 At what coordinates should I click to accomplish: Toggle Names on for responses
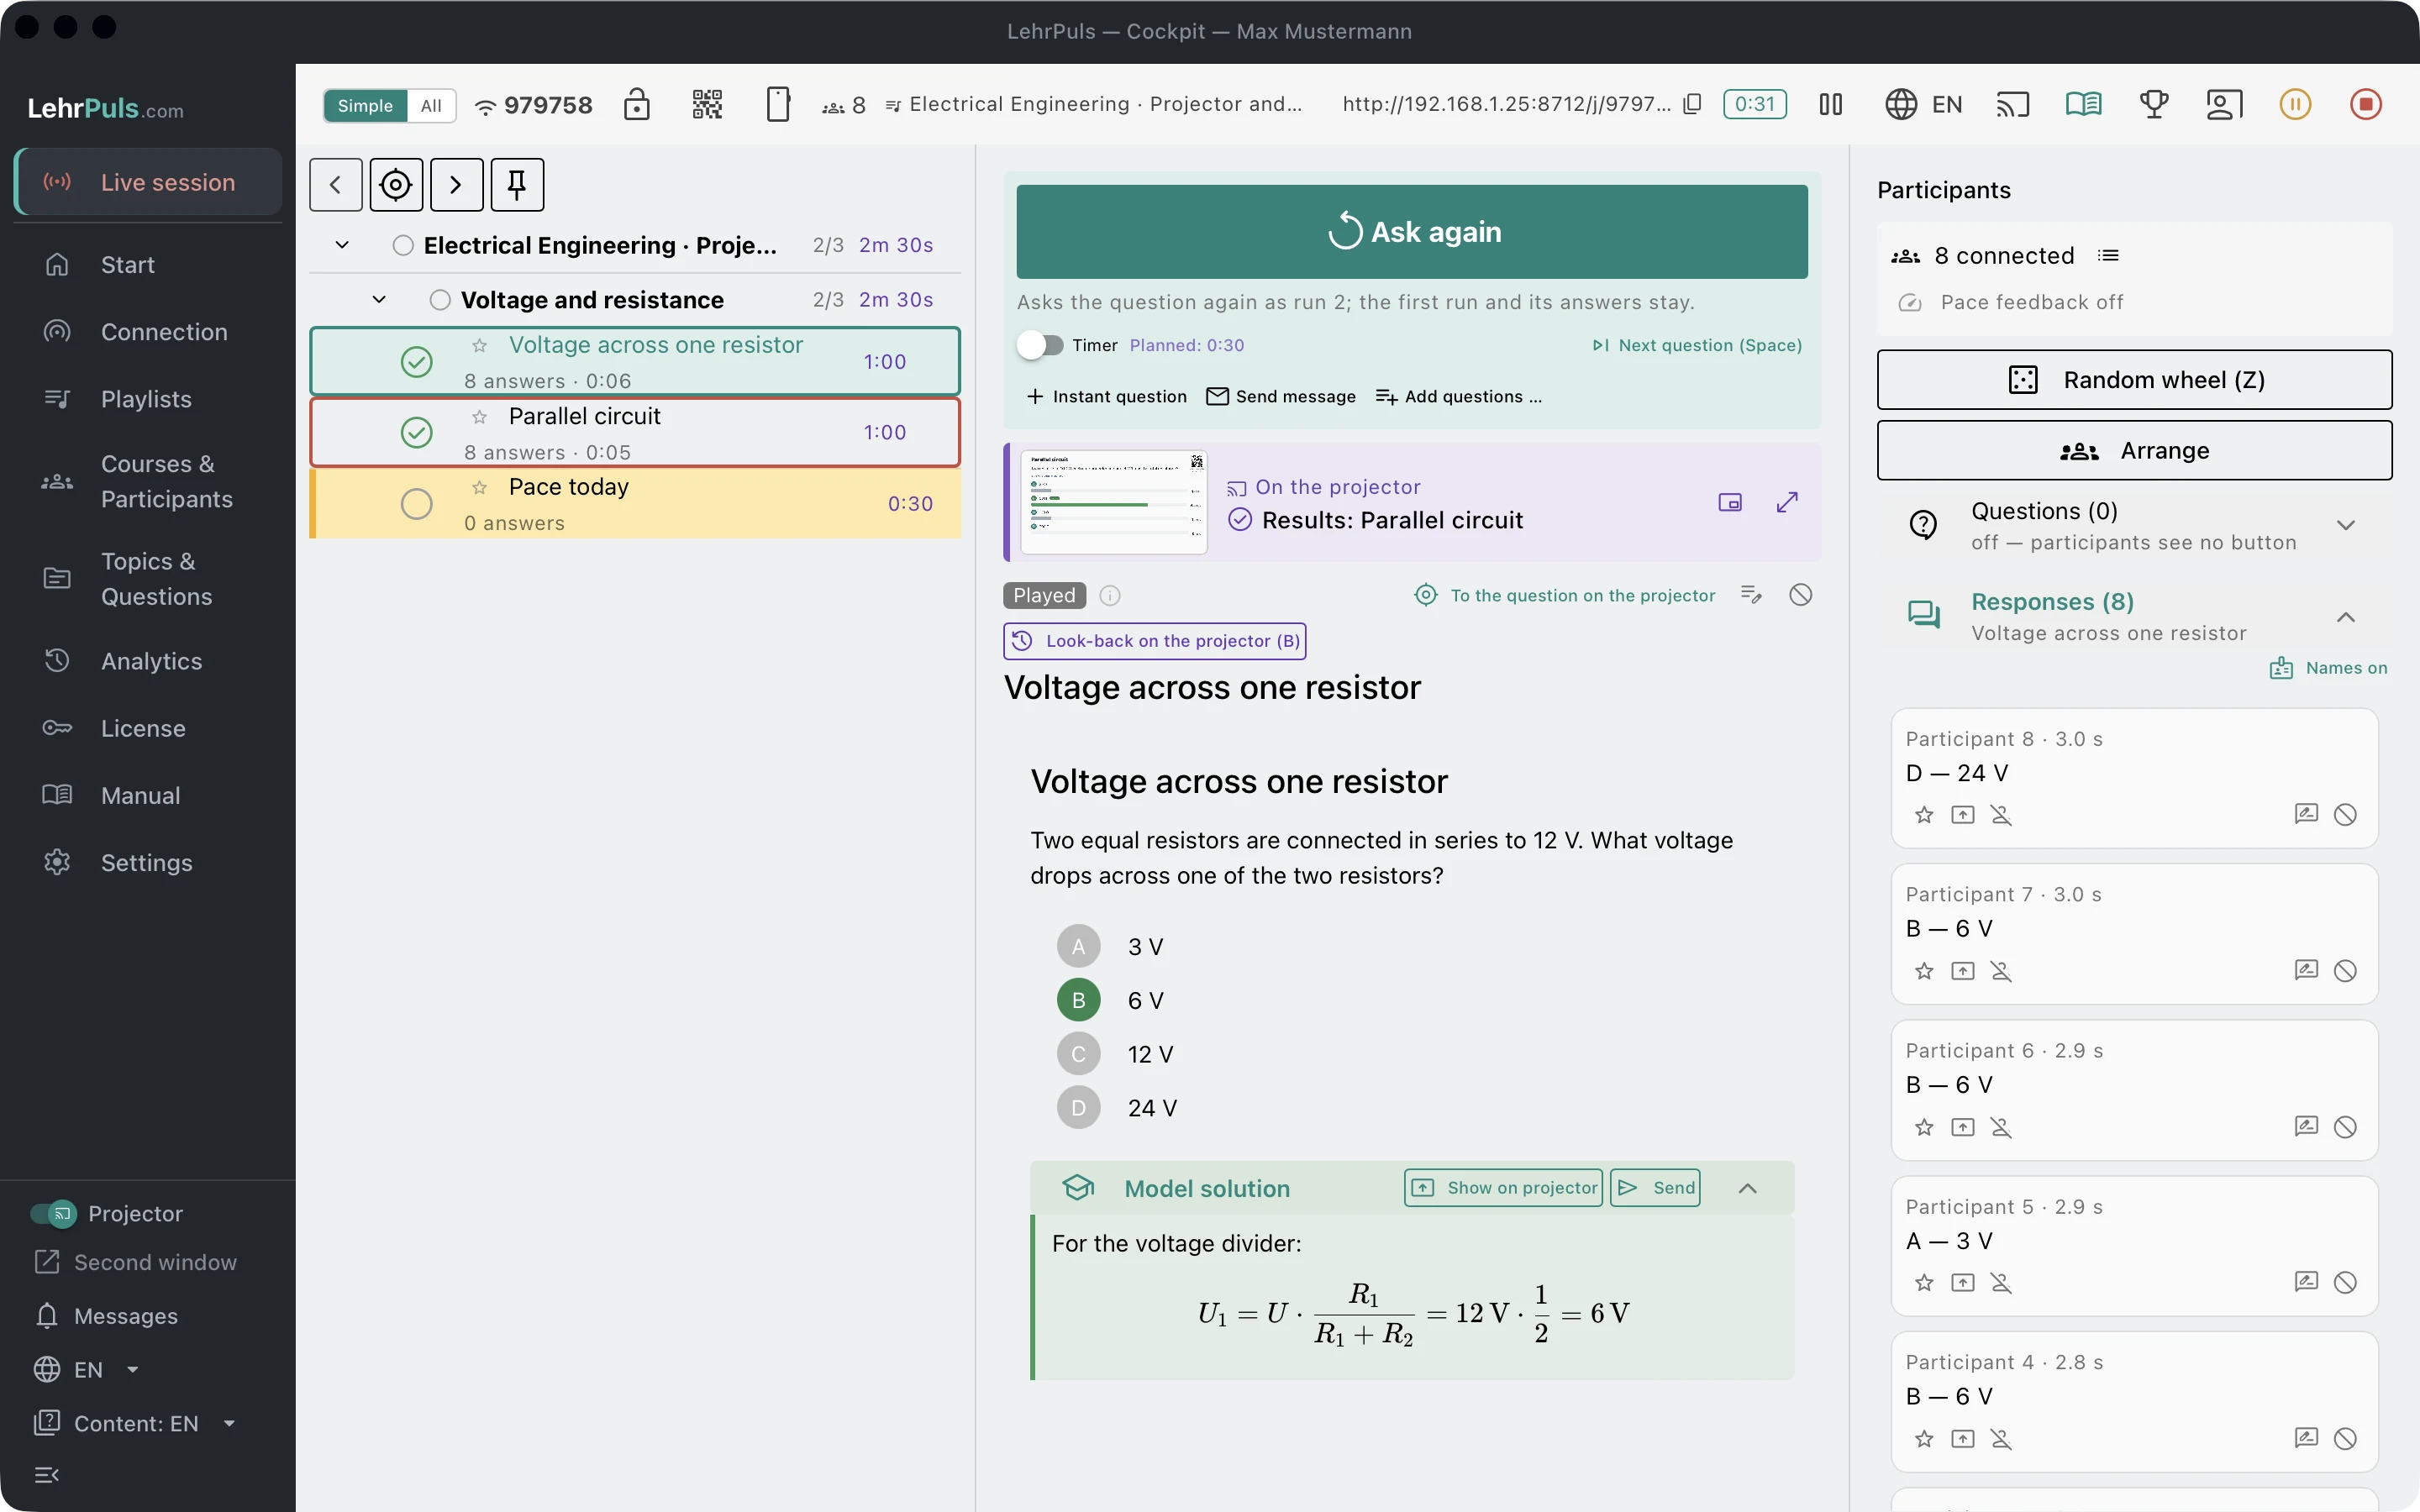coord(2328,668)
